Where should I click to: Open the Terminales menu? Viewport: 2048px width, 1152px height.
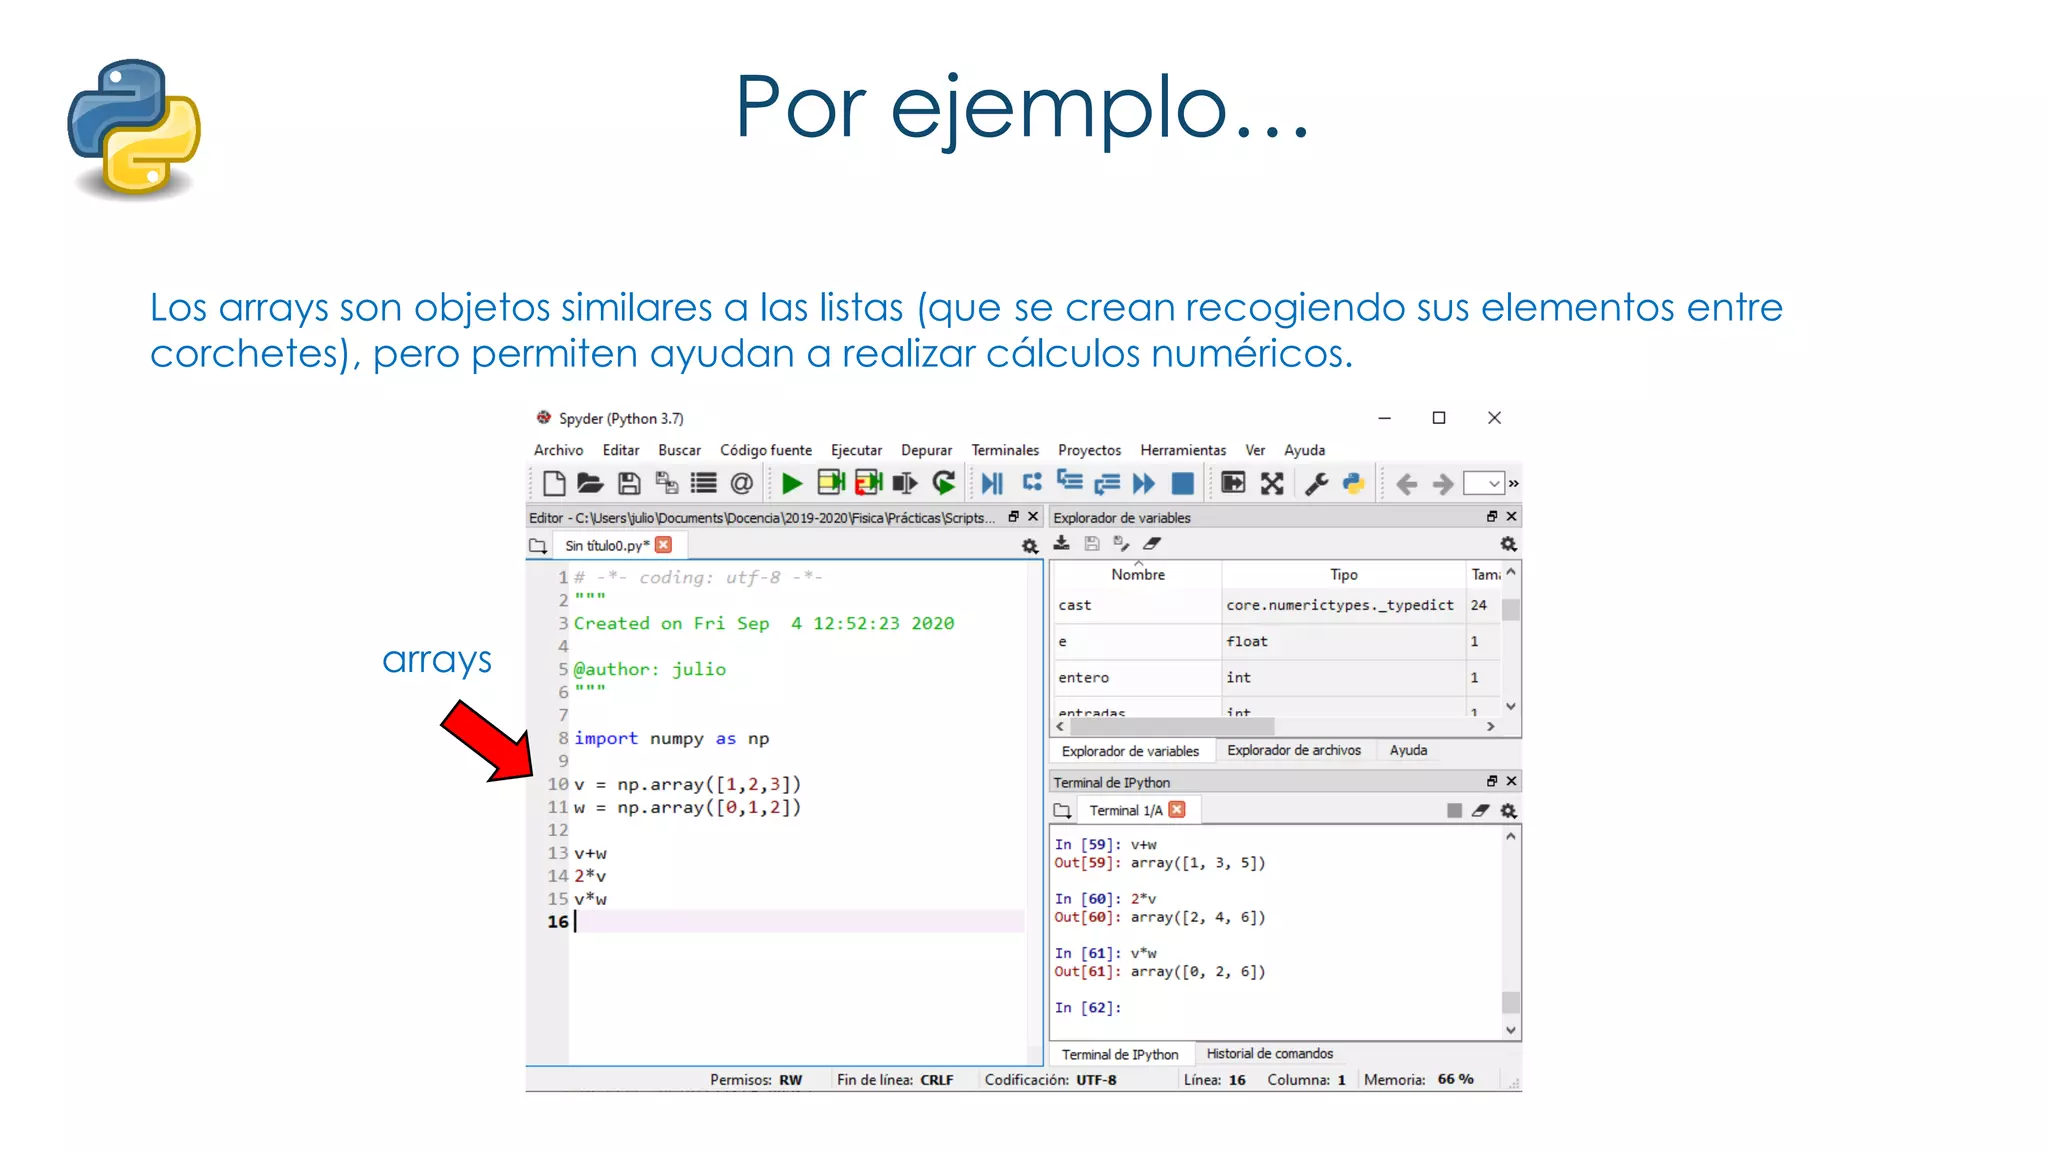[1005, 450]
